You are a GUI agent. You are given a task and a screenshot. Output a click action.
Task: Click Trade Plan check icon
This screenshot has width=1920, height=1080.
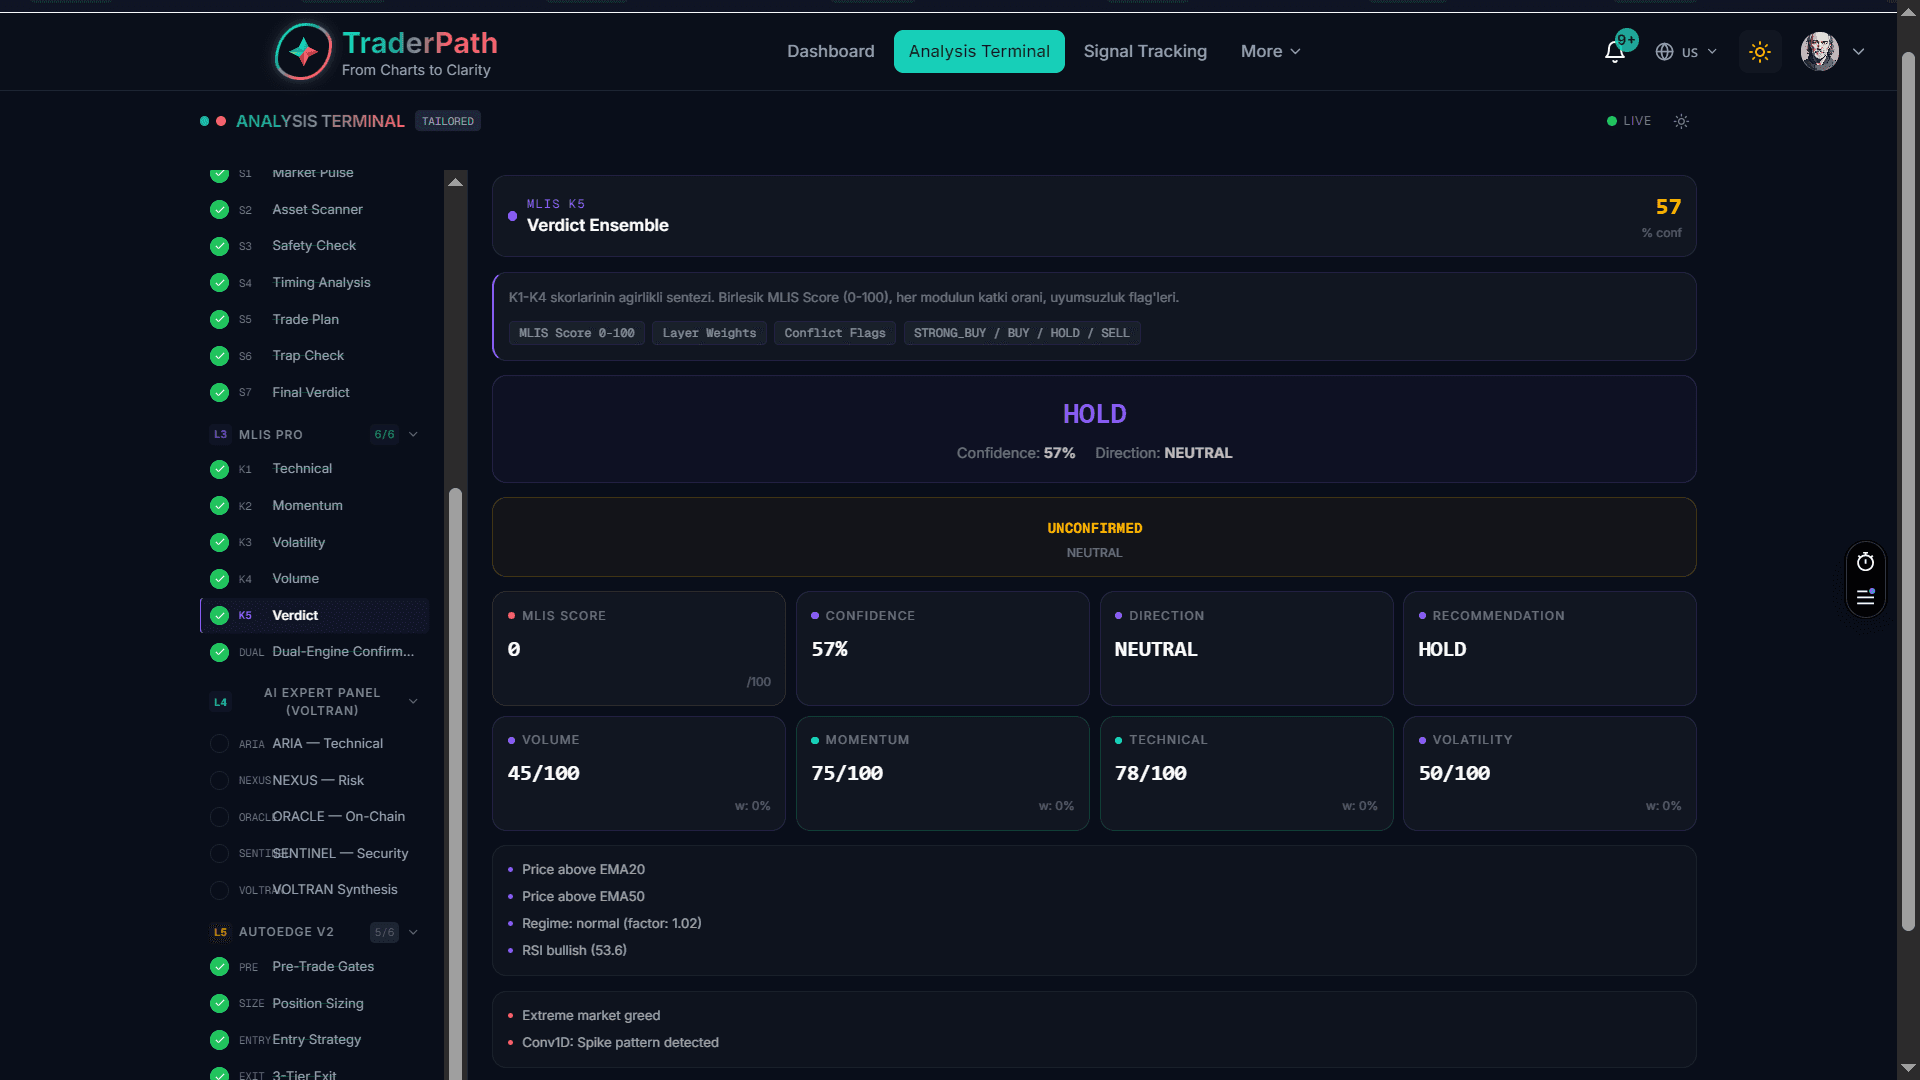tap(219, 320)
